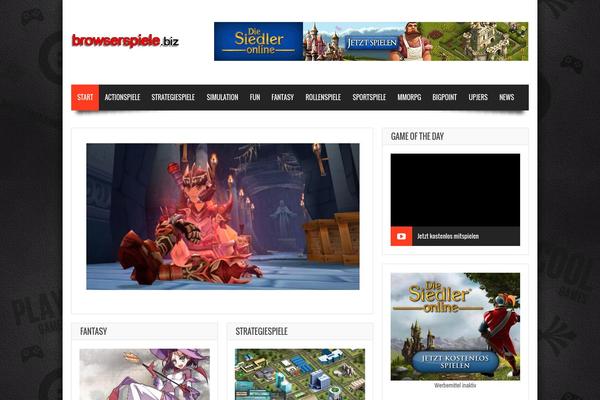600x400 pixels.
Task: Click Jetzt kostenlos mitspielen link
Action: pyautogui.click(x=448, y=236)
